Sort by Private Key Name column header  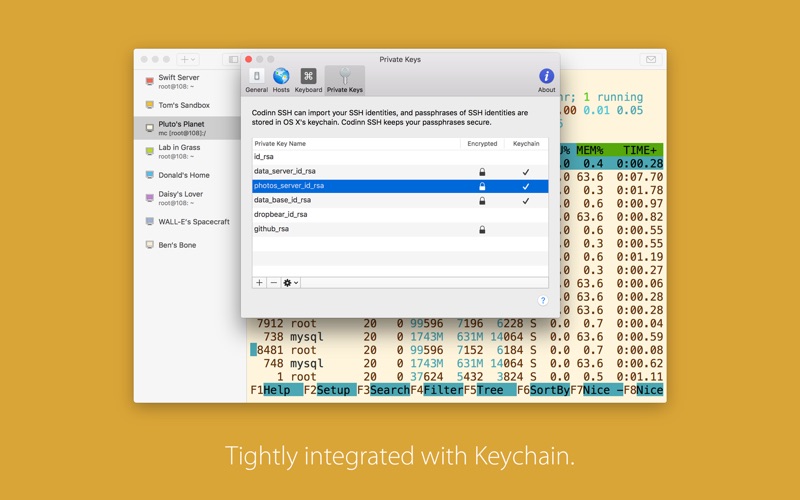pyautogui.click(x=356, y=143)
